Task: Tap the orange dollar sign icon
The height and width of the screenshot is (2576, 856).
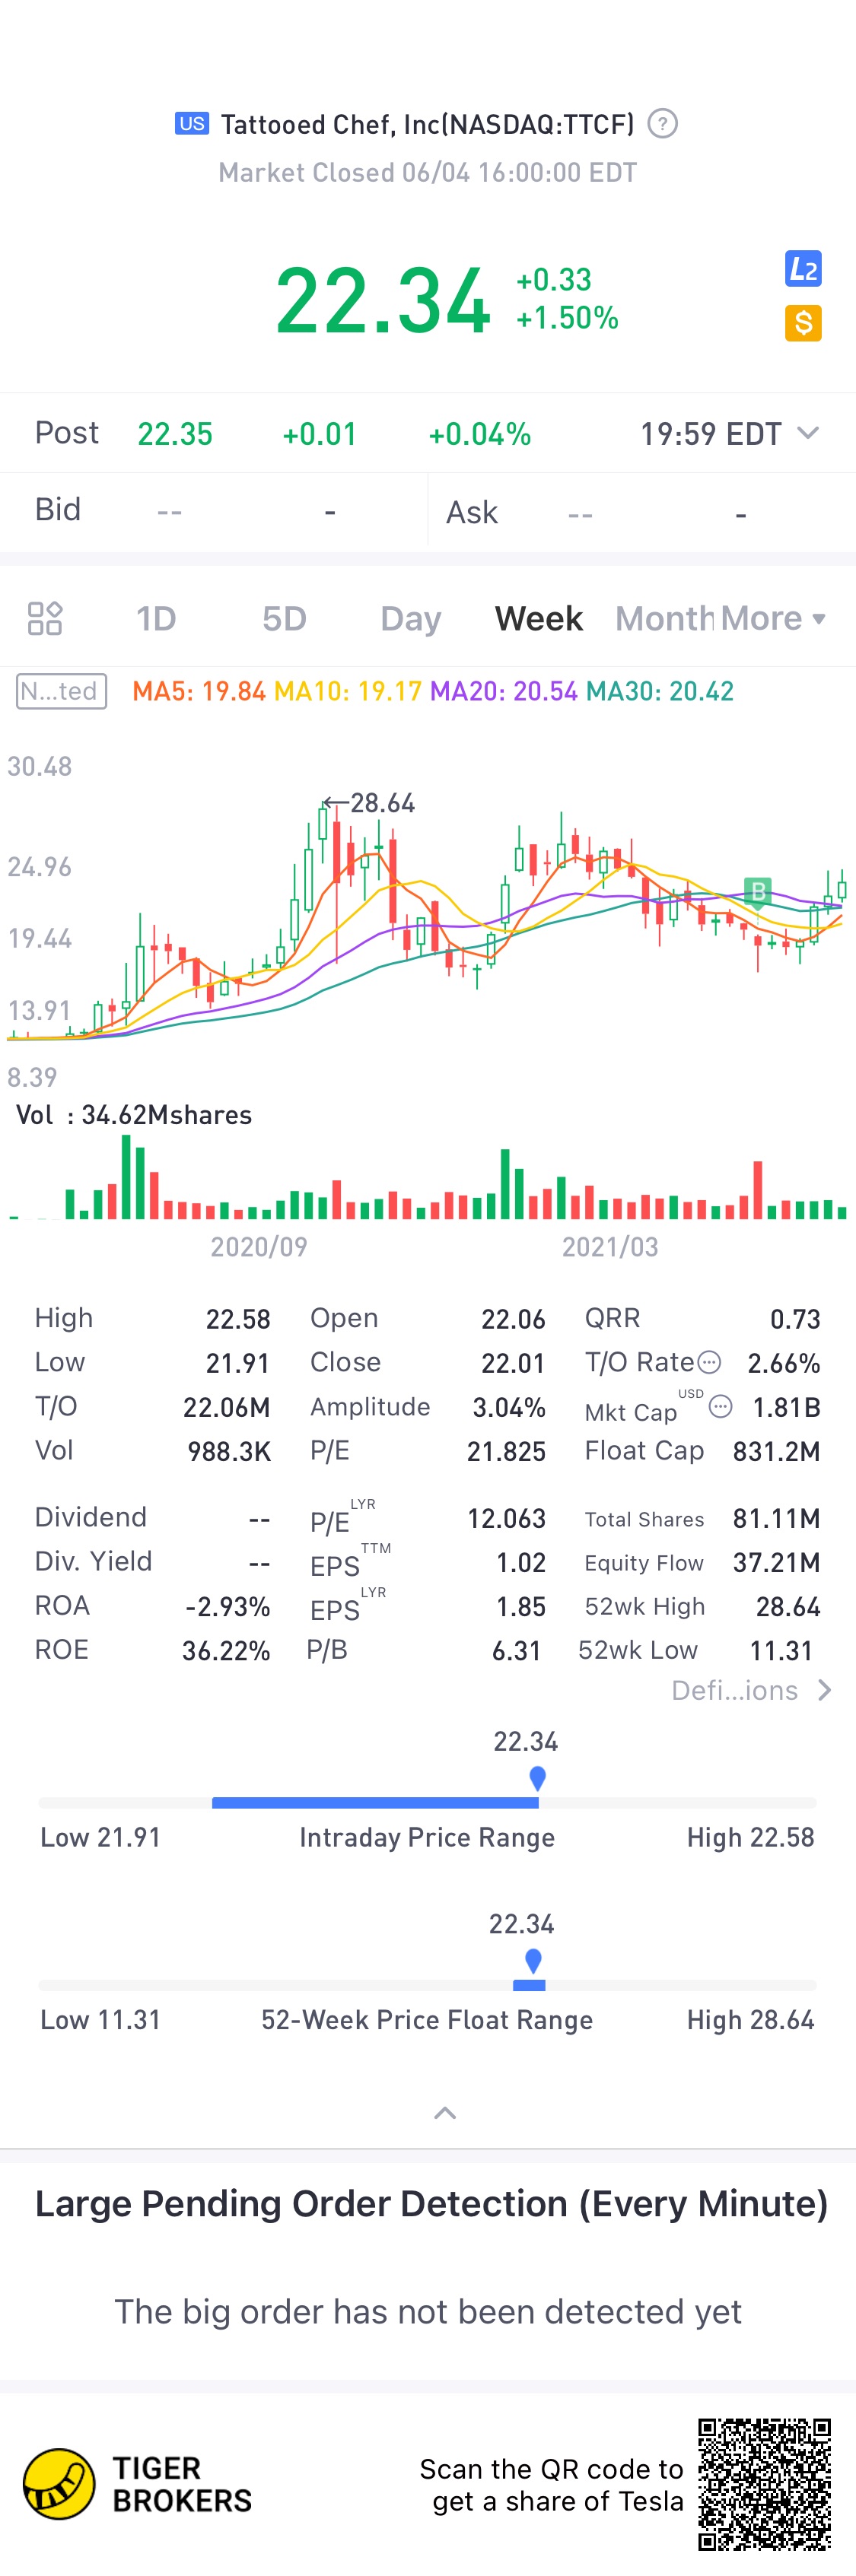Action: point(803,323)
